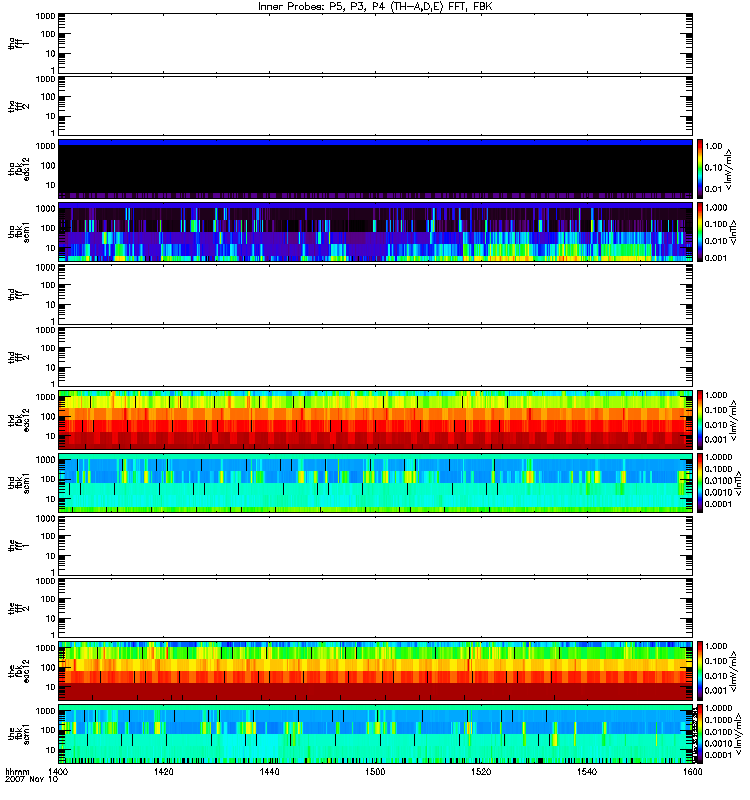Click the "<|nT|>" unit label of thd scm1 colorbar

point(738,483)
